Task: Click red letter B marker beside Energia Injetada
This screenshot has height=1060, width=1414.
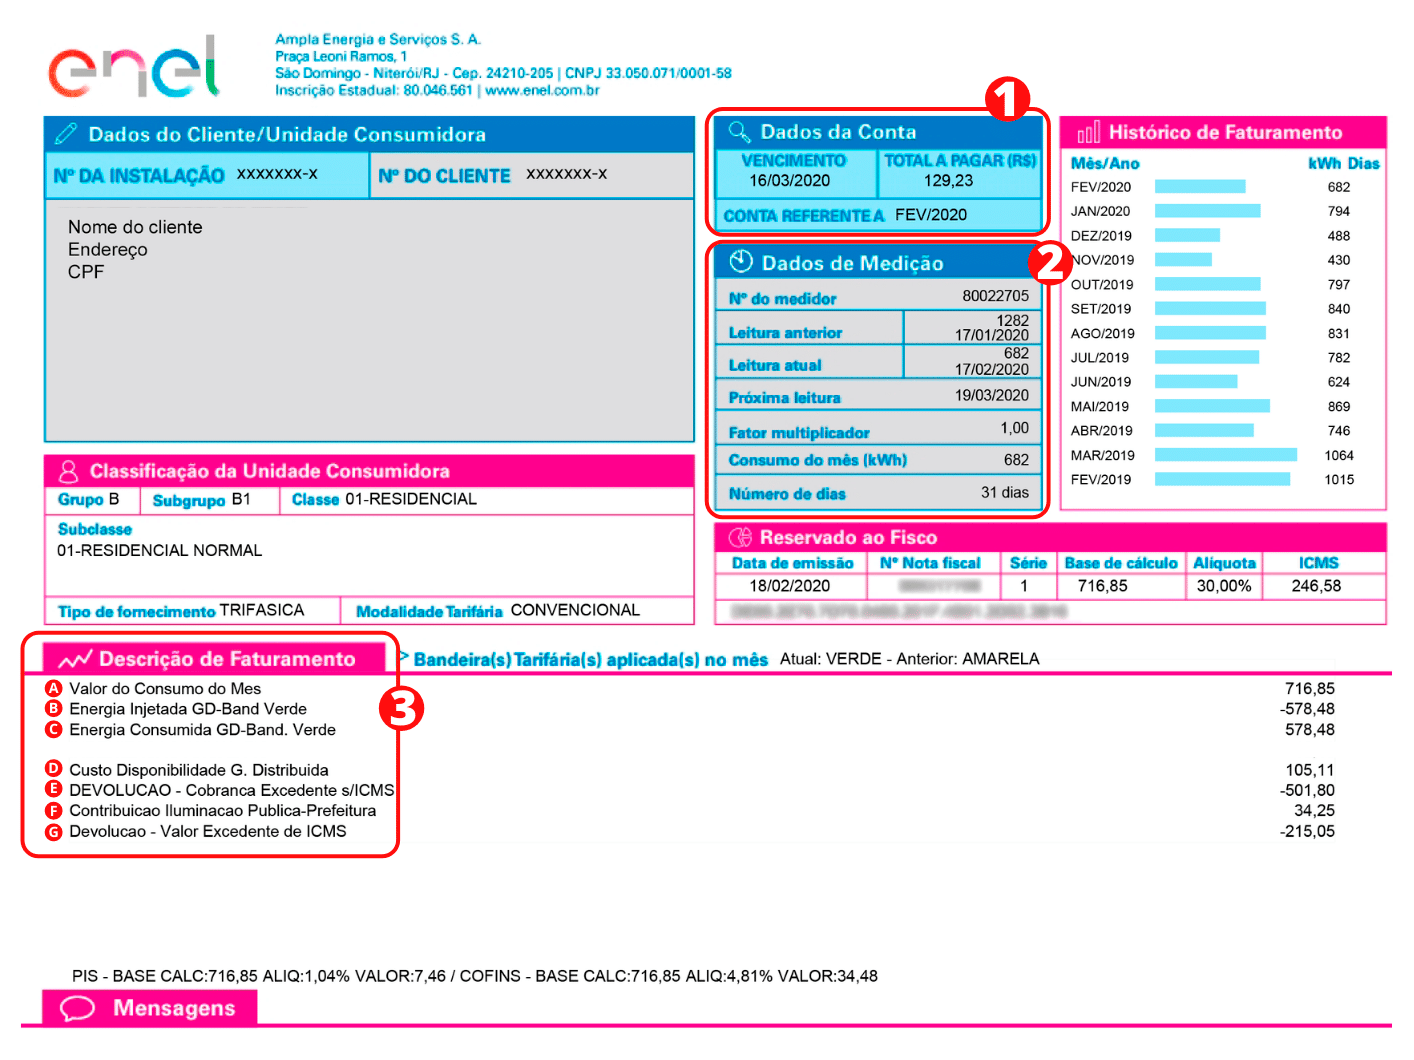Action: pyautogui.click(x=54, y=708)
